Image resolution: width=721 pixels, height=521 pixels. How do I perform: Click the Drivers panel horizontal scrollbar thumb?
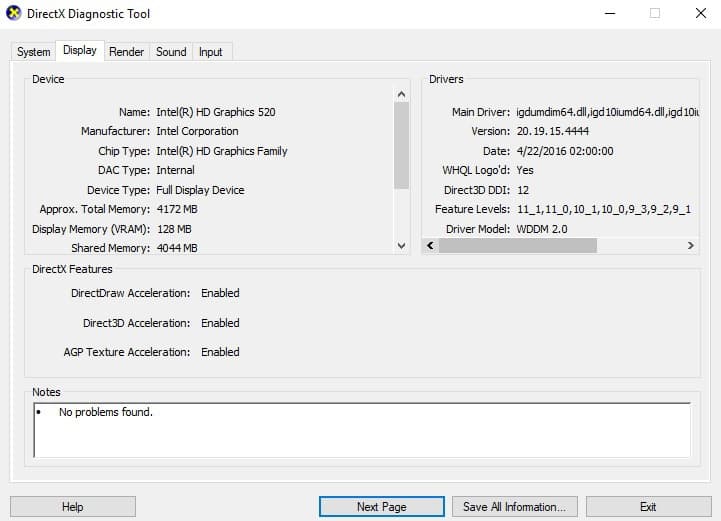coord(518,246)
